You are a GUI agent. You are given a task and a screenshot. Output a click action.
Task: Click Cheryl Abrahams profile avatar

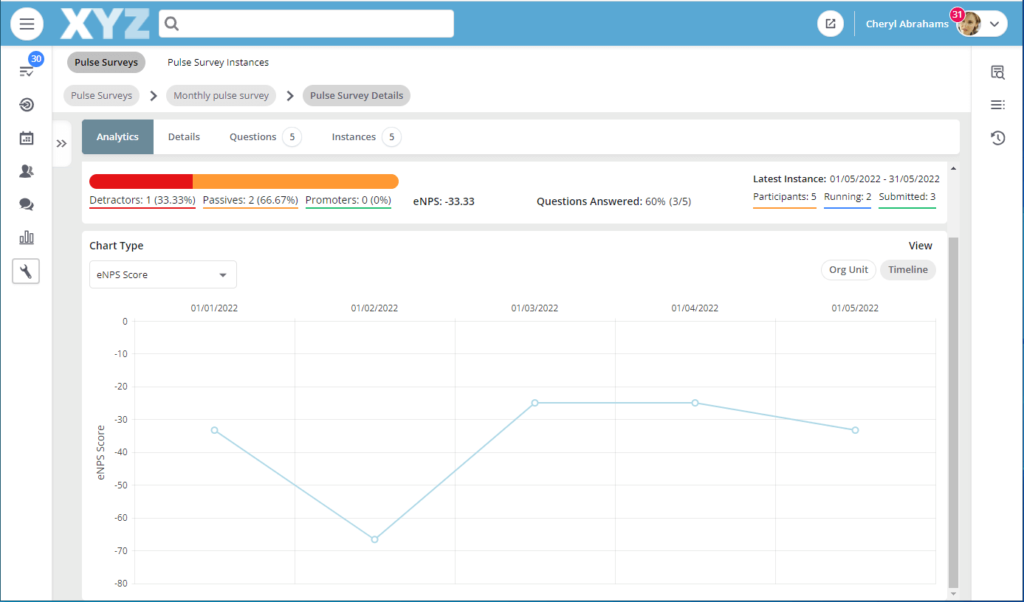pos(970,24)
